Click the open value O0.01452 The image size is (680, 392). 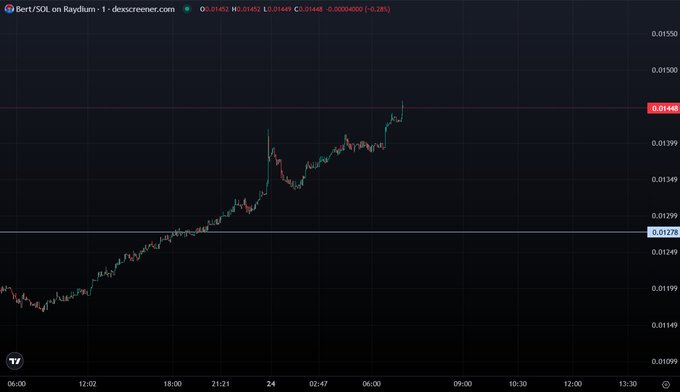pos(214,9)
